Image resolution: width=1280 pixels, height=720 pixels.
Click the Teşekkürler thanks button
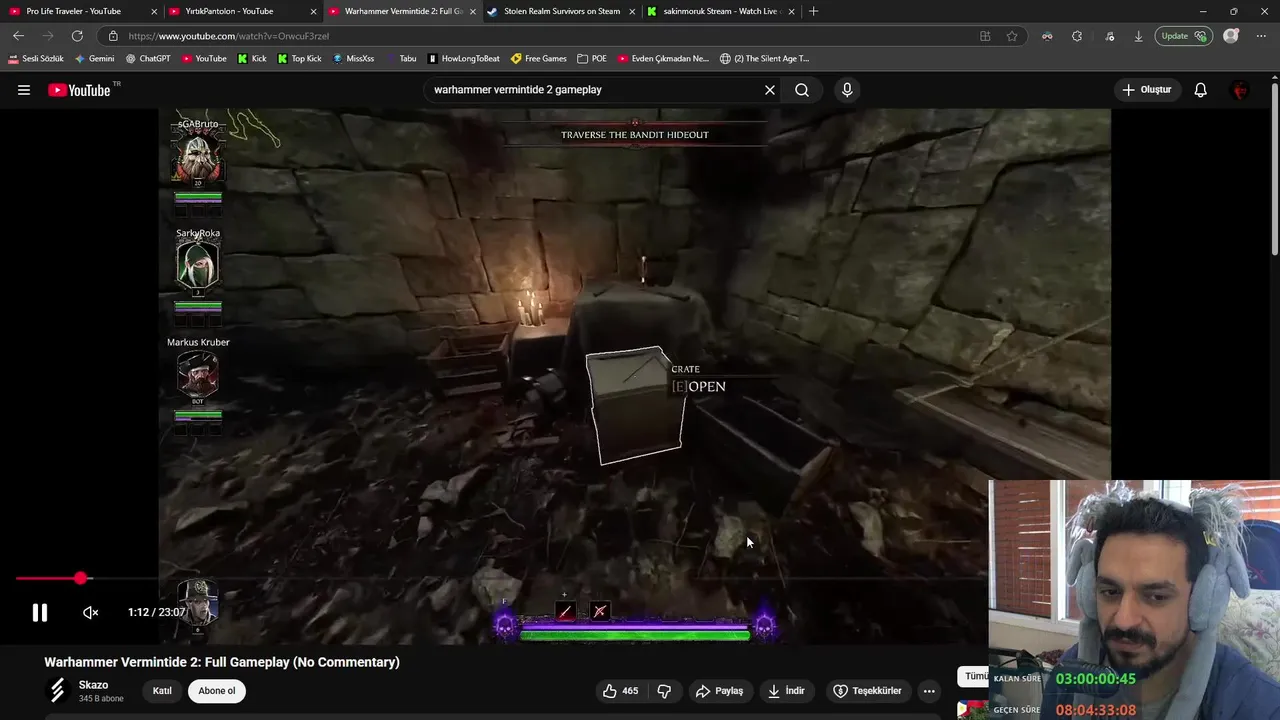pos(868,691)
